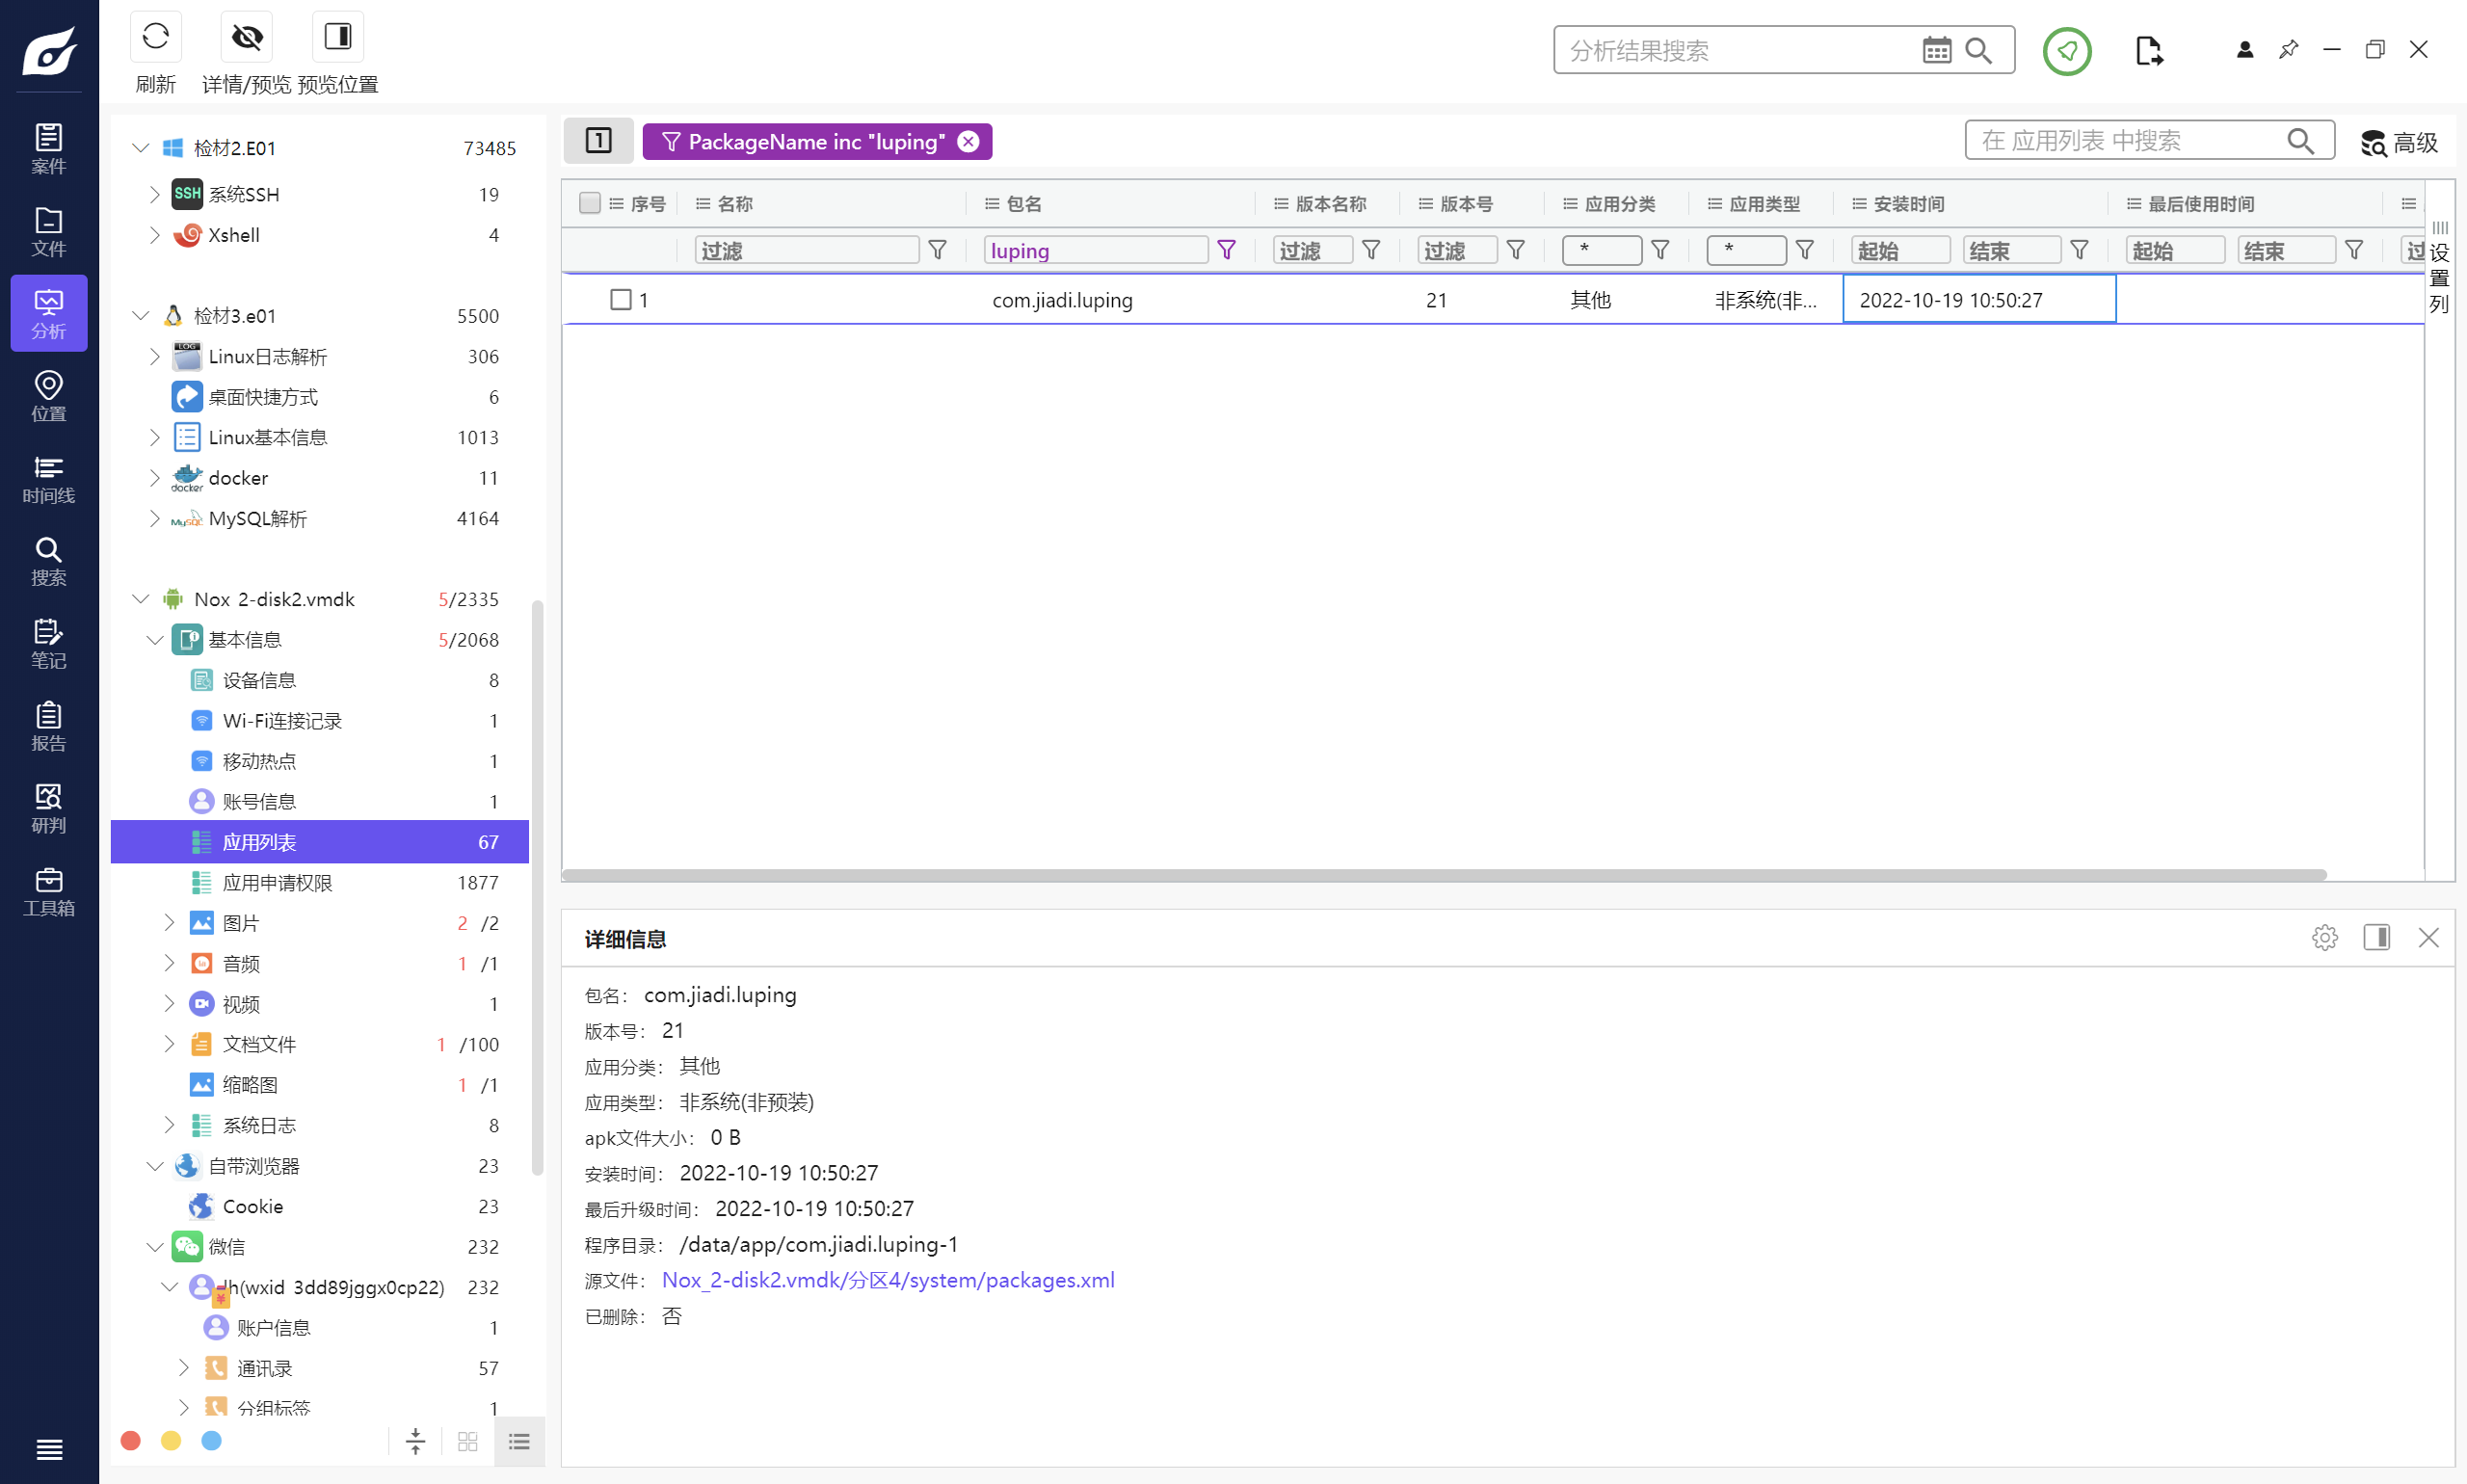Image resolution: width=2467 pixels, height=1484 pixels.
Task: Expand the 系统SSH node
Action: pos(155,194)
